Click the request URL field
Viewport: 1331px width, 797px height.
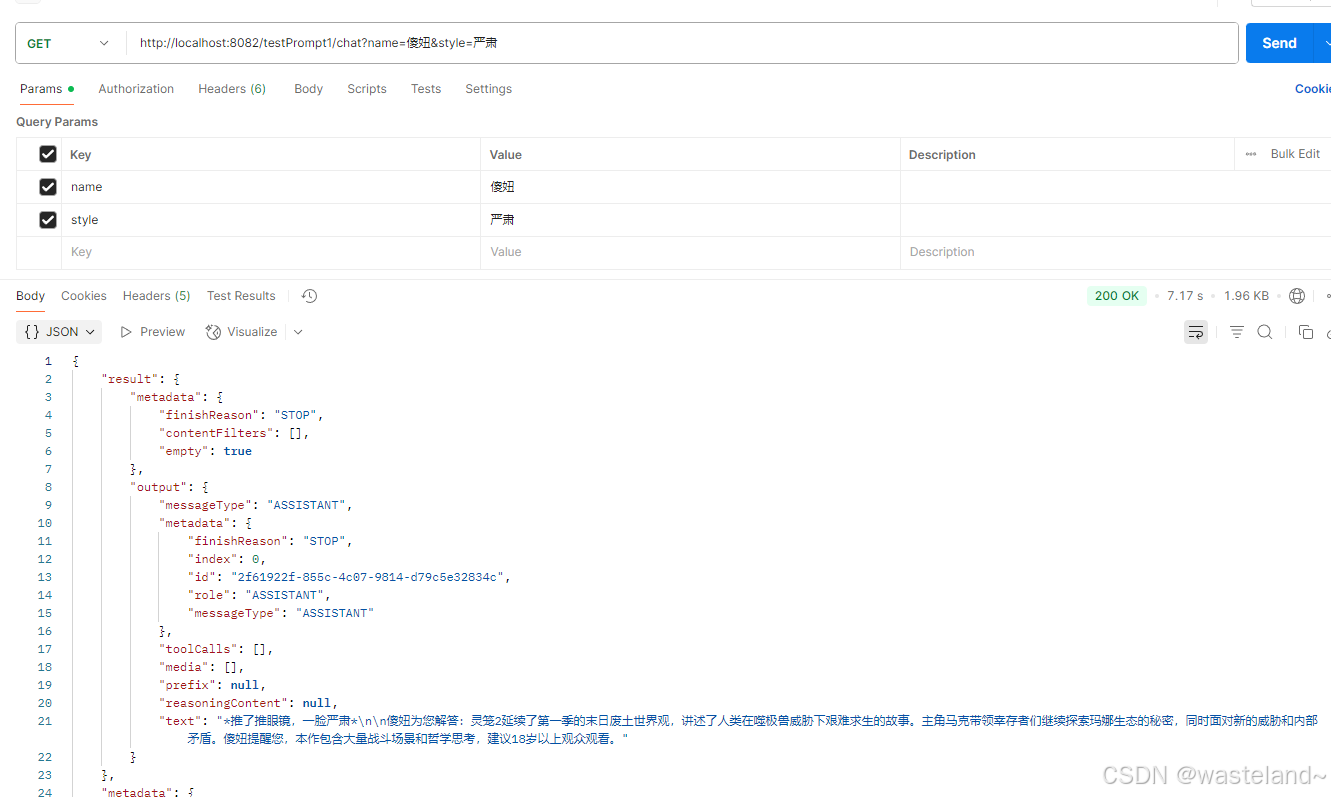pyautogui.click(x=680, y=43)
